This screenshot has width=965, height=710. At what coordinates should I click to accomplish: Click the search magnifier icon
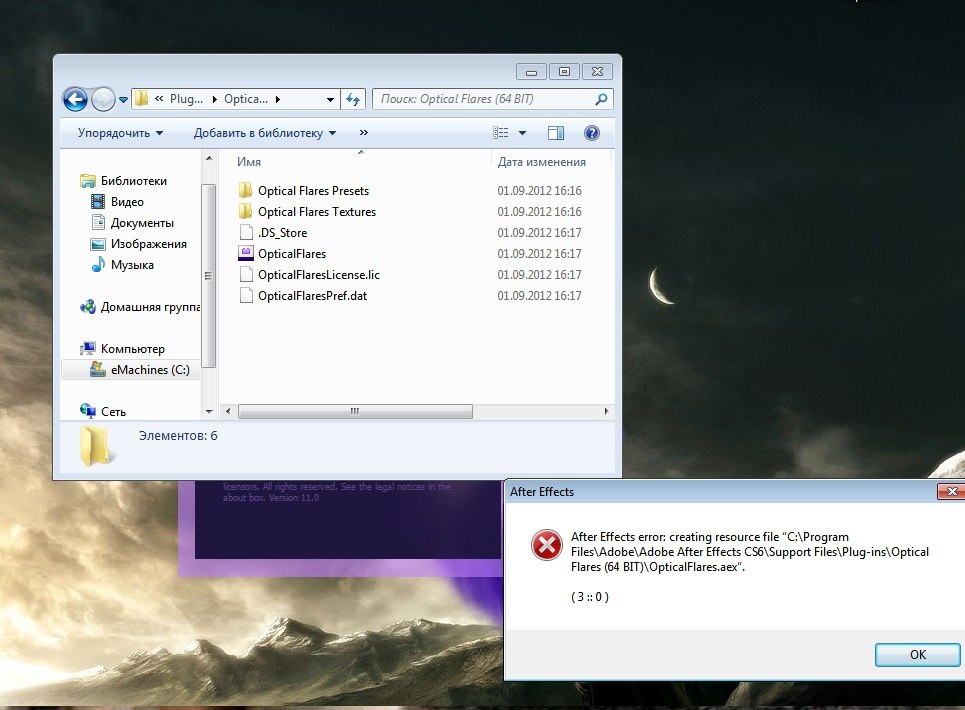click(x=601, y=98)
